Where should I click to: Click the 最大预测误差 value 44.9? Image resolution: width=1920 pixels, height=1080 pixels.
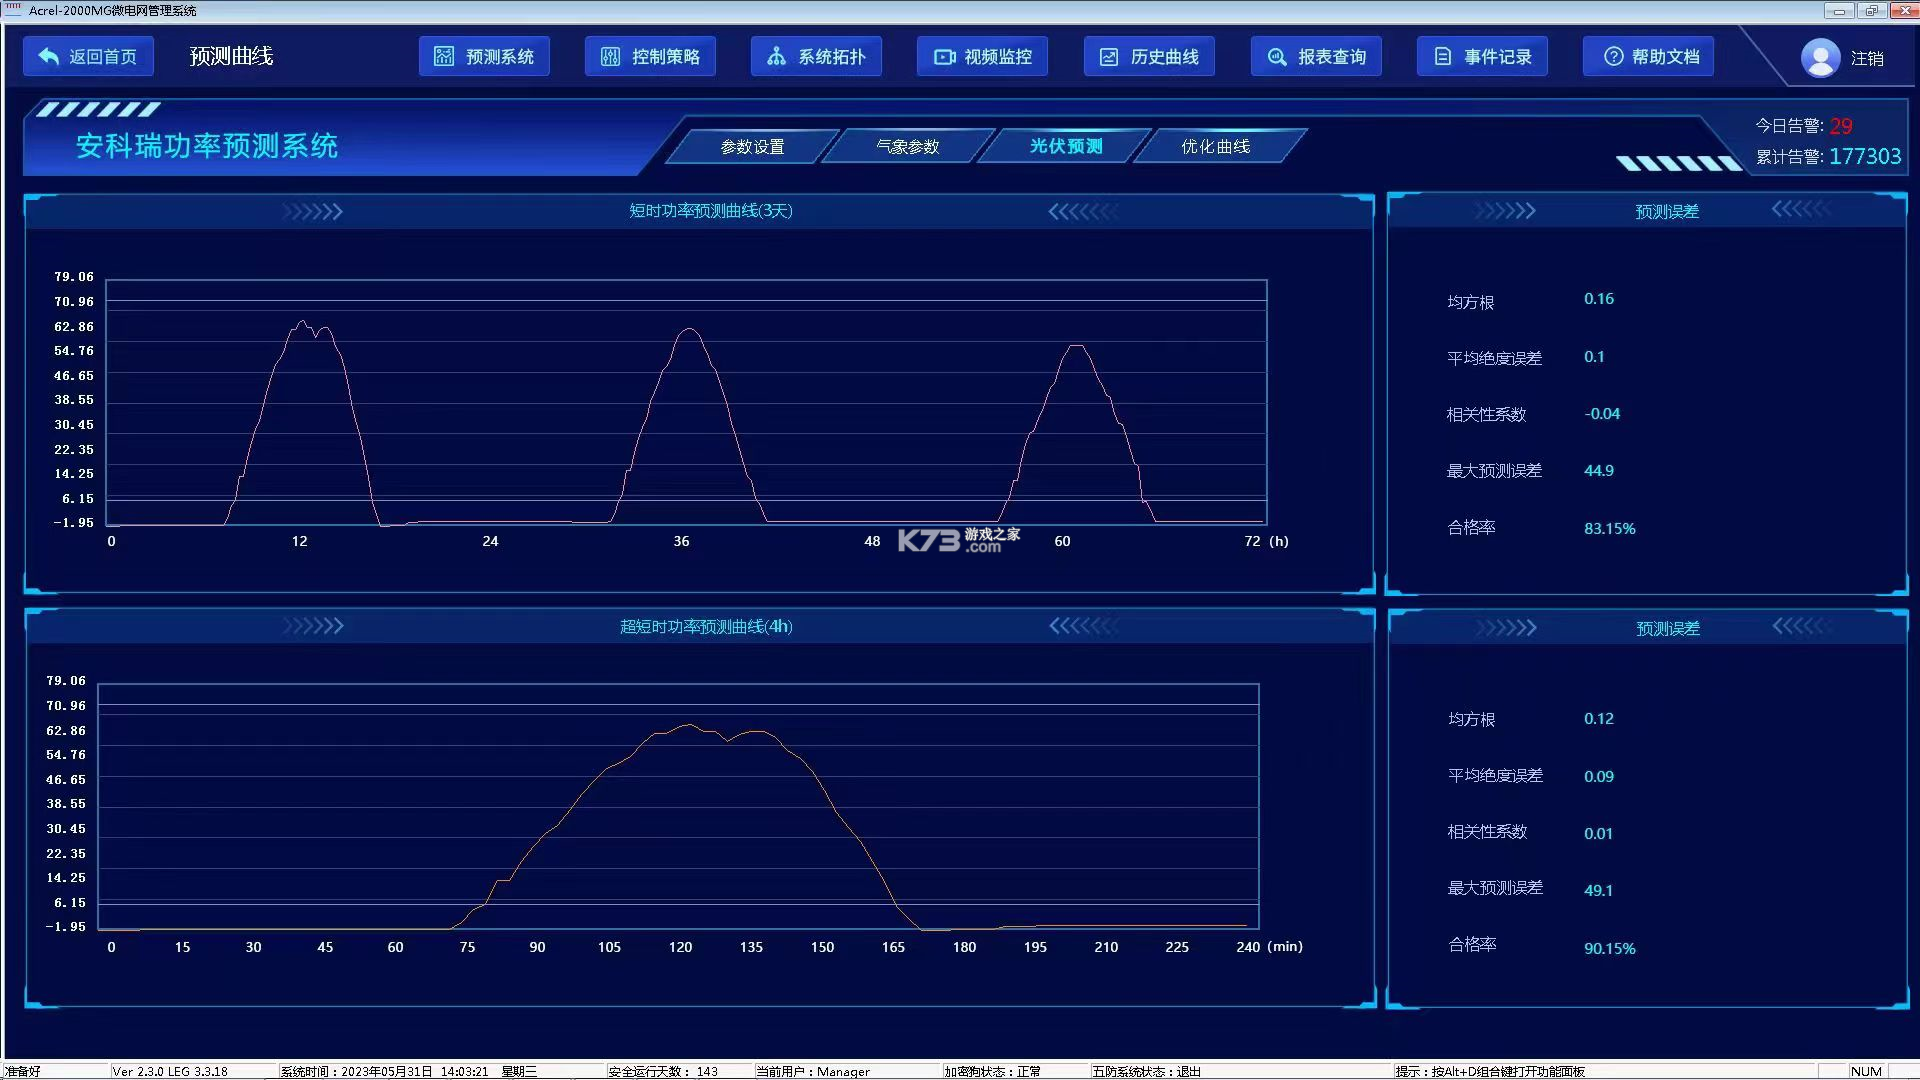[1598, 471]
